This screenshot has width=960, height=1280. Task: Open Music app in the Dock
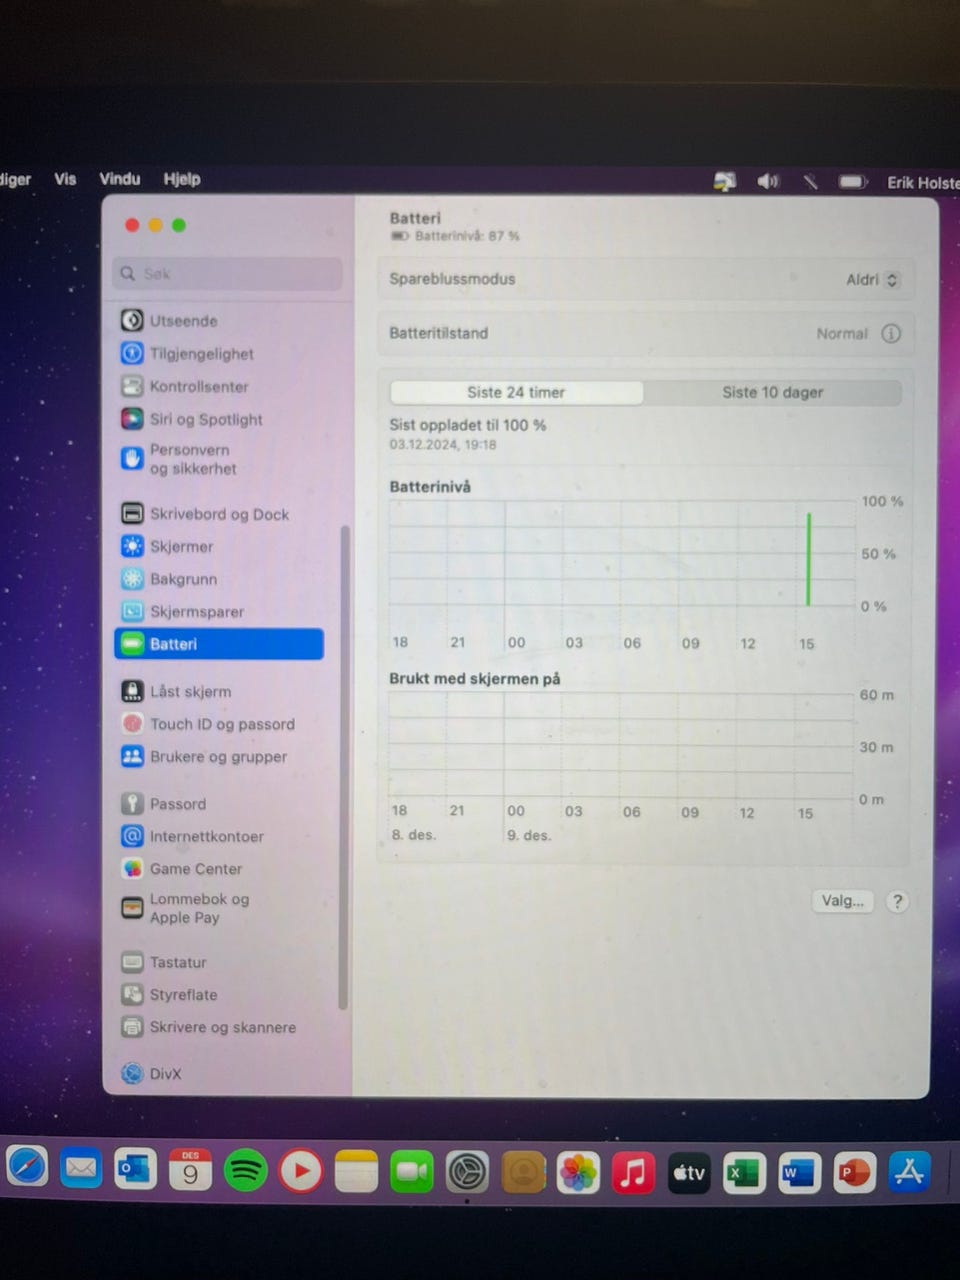632,1172
